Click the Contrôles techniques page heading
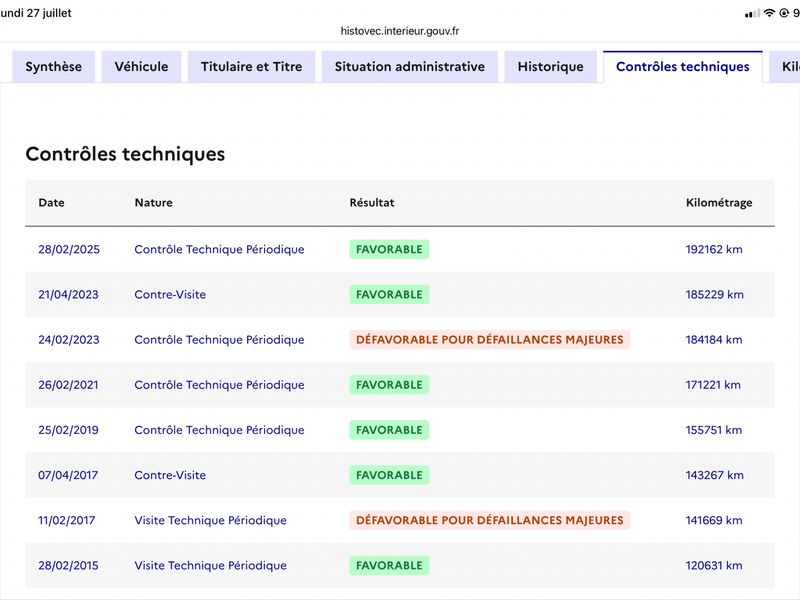Image resolution: width=800 pixels, height=600 pixels. click(125, 154)
